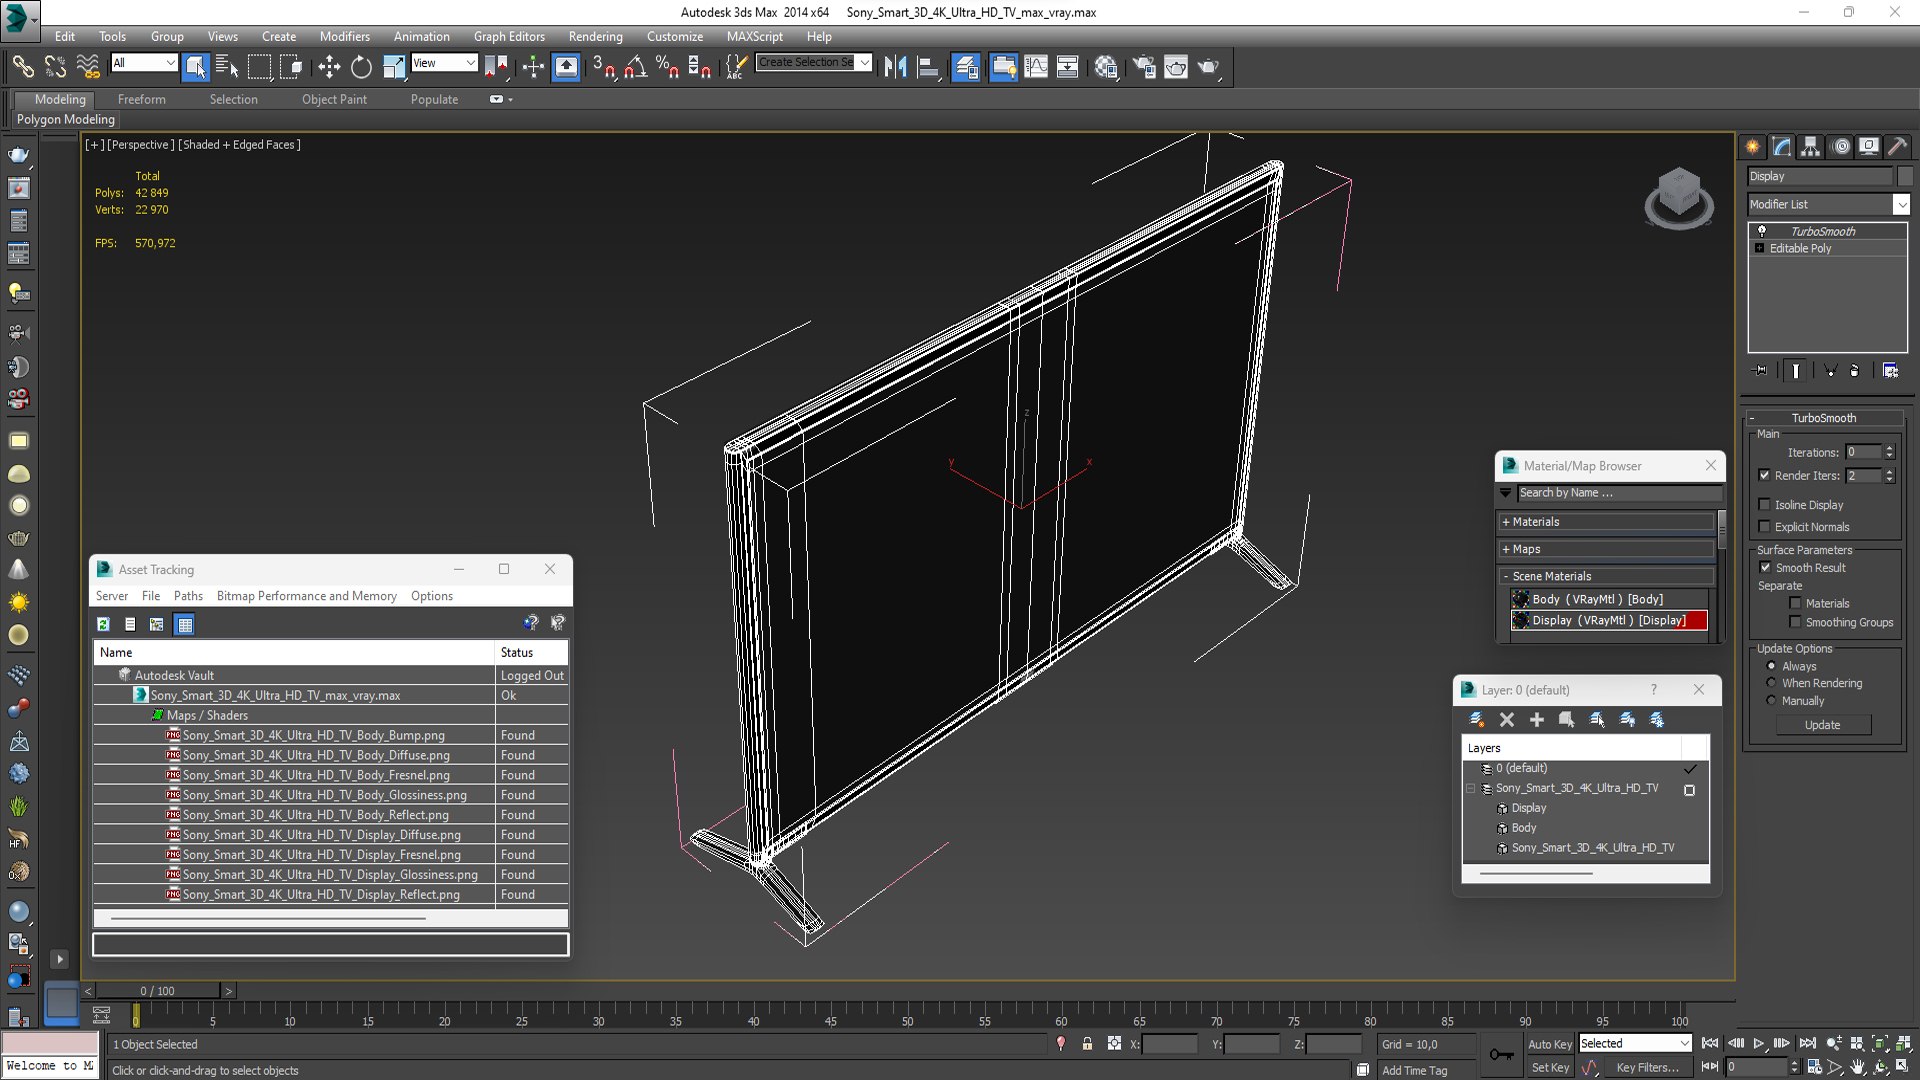Click Search by Name field in Material Browser
The width and height of the screenshot is (1920, 1080).
point(1619,493)
